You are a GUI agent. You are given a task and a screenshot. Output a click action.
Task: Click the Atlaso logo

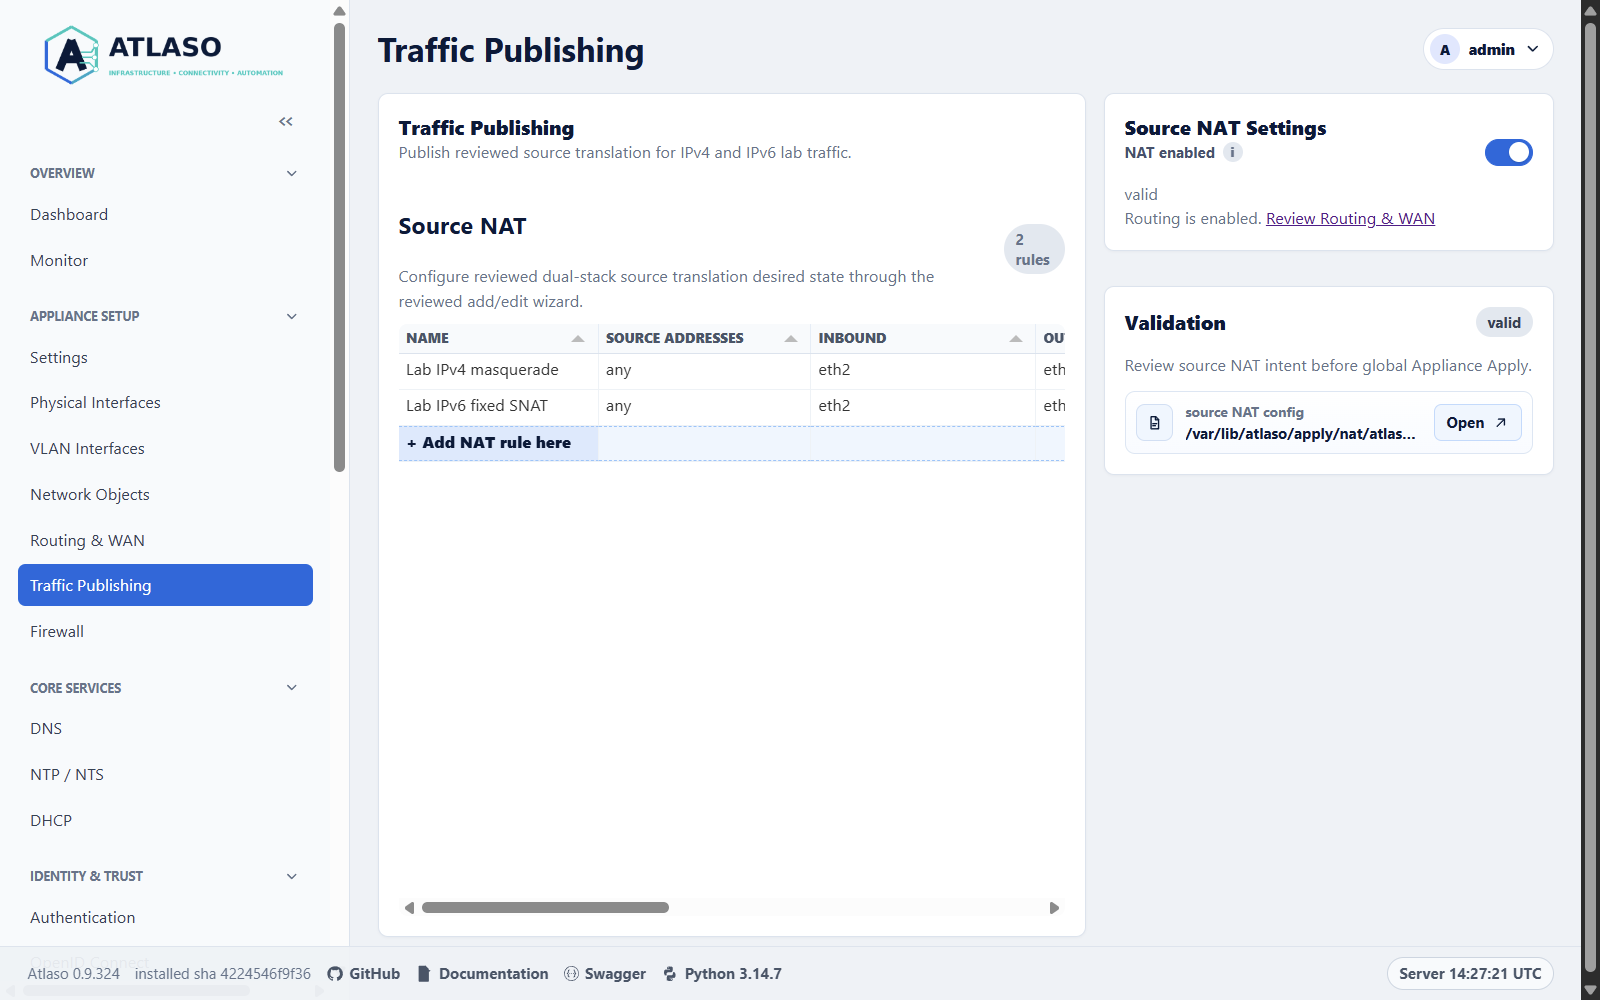coord(164,55)
